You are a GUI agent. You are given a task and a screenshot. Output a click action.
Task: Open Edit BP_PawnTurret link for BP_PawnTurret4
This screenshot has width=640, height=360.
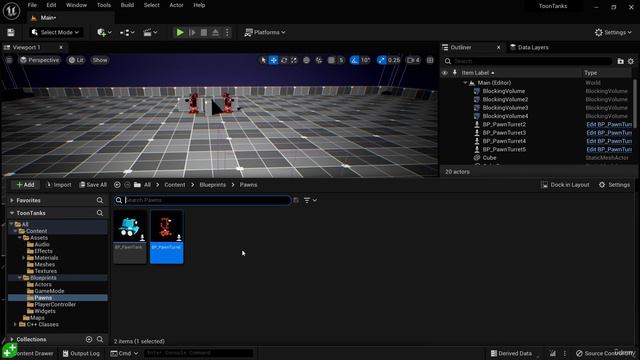coord(609,141)
